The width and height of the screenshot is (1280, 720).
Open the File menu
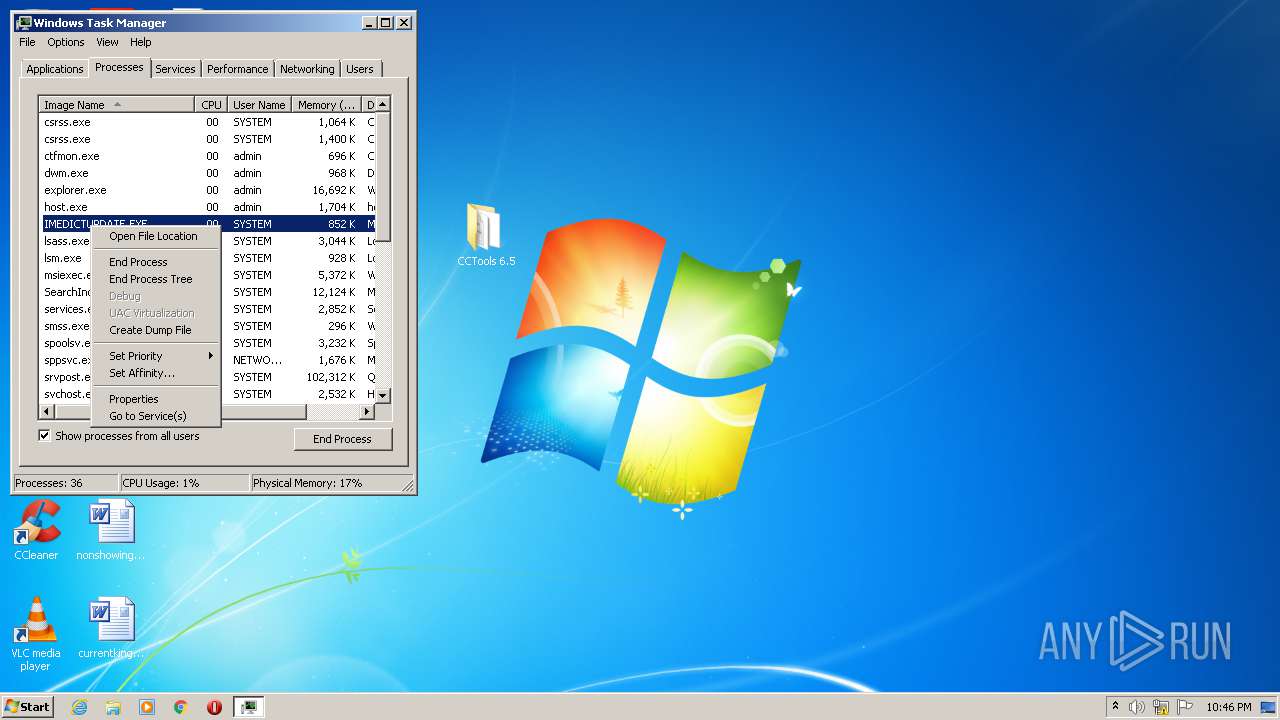pyautogui.click(x=27, y=42)
